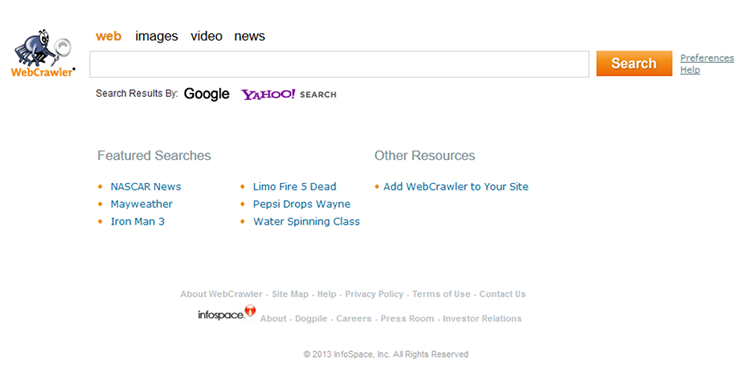
Task: Open the Privacy Policy footer link
Action: (x=374, y=294)
